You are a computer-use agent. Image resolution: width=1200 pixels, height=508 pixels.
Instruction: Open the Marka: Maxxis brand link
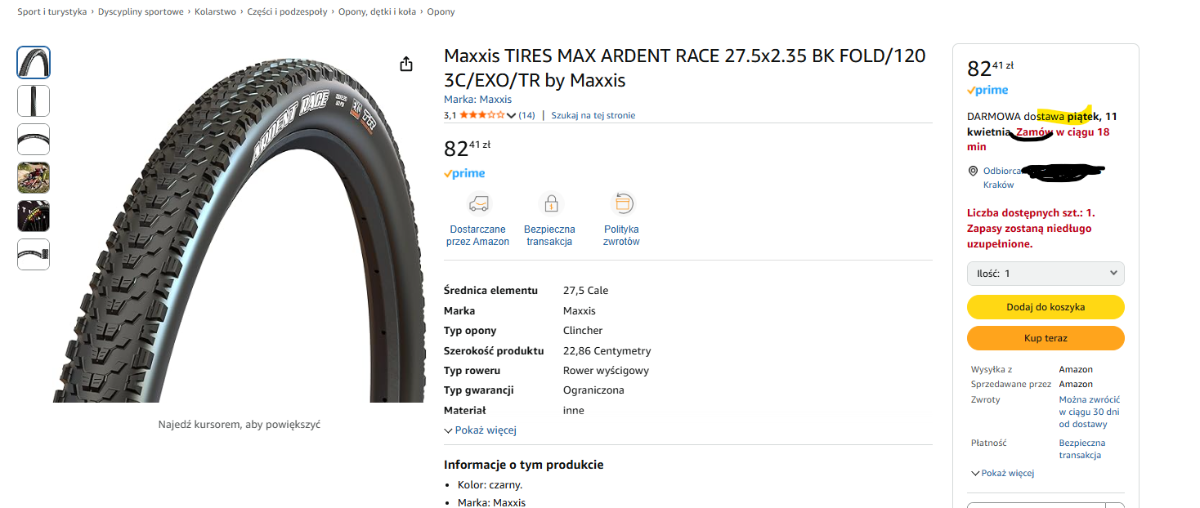point(477,99)
